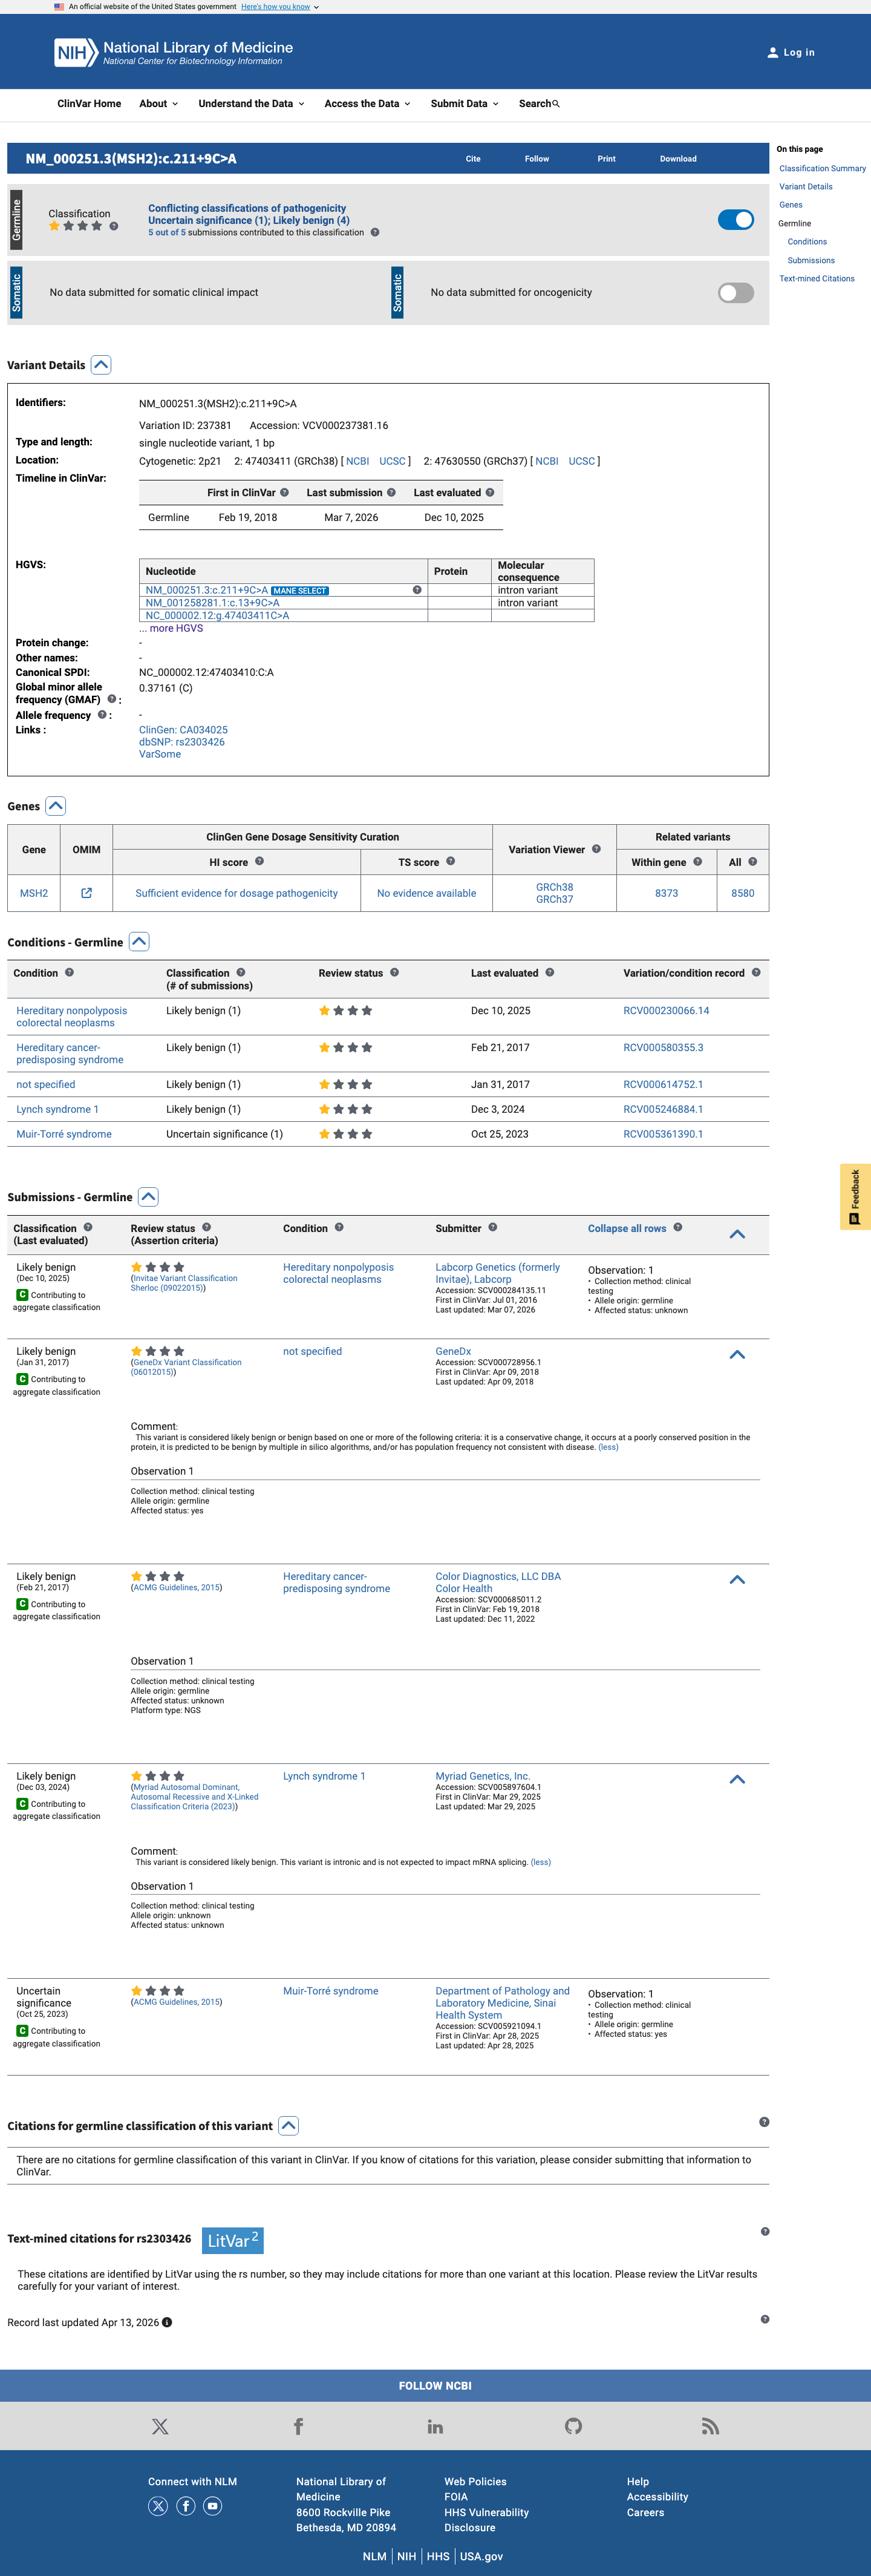This screenshot has width=871, height=2576.
Task: Click the Muir-Torré syndrome condition in Conditions table
Action: point(64,1134)
